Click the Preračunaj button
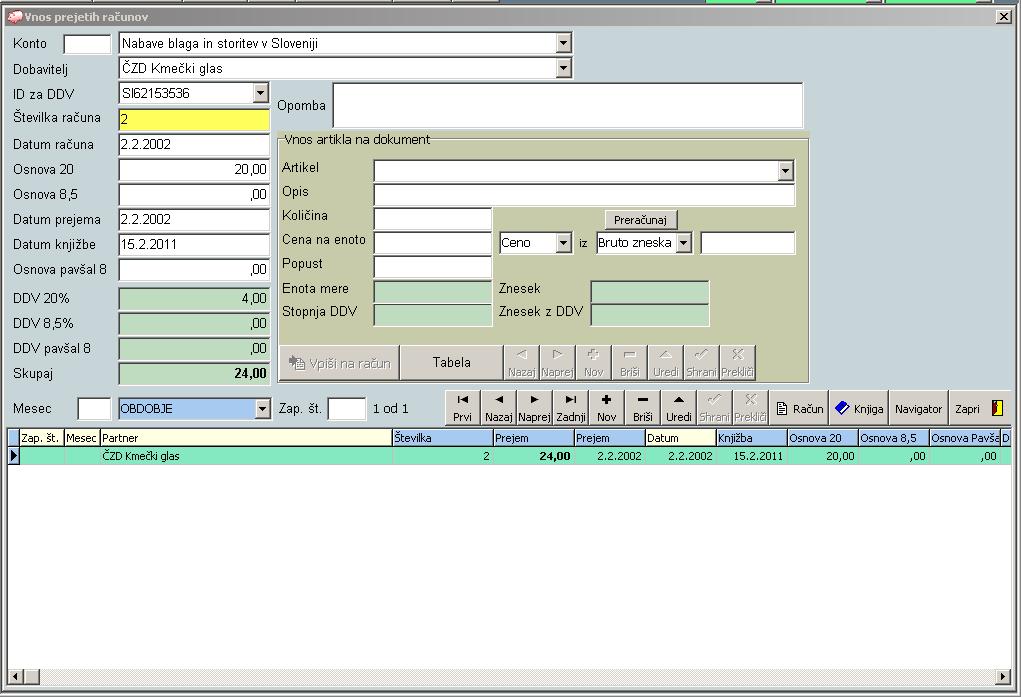The image size is (1021, 697). click(x=641, y=219)
